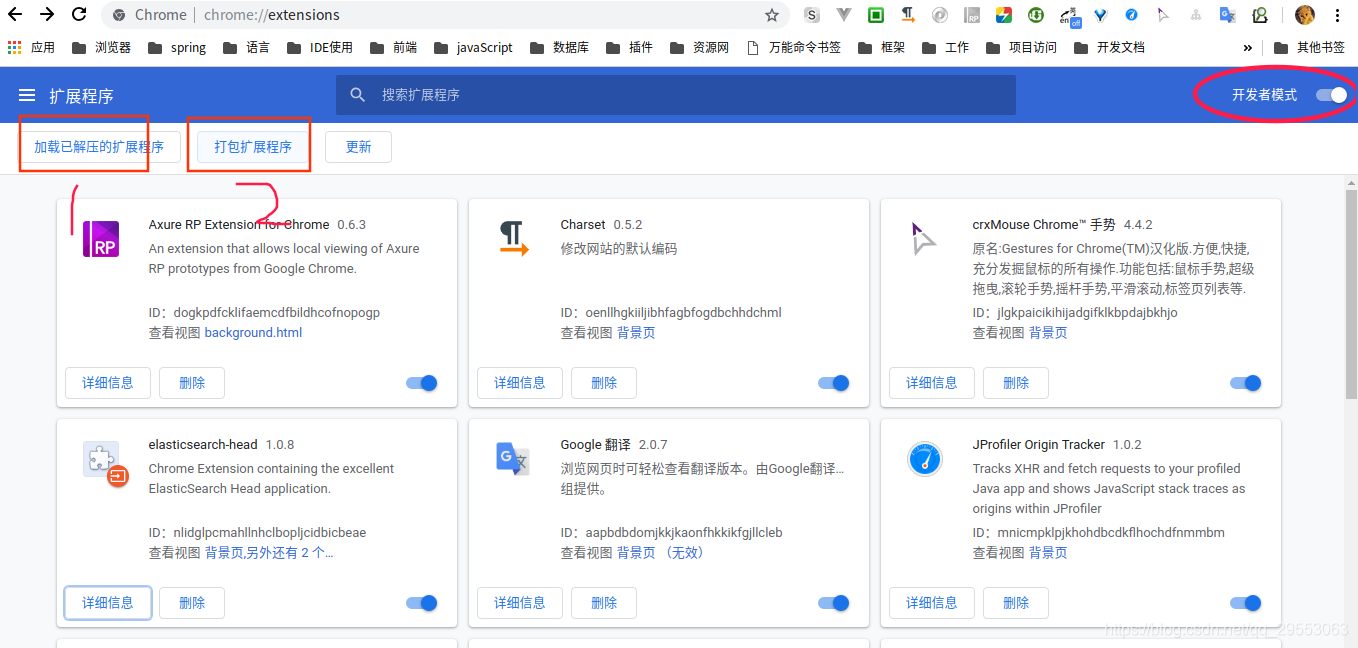Click the 更新 button
Viewport: 1358px width, 648px height.
coord(358,147)
